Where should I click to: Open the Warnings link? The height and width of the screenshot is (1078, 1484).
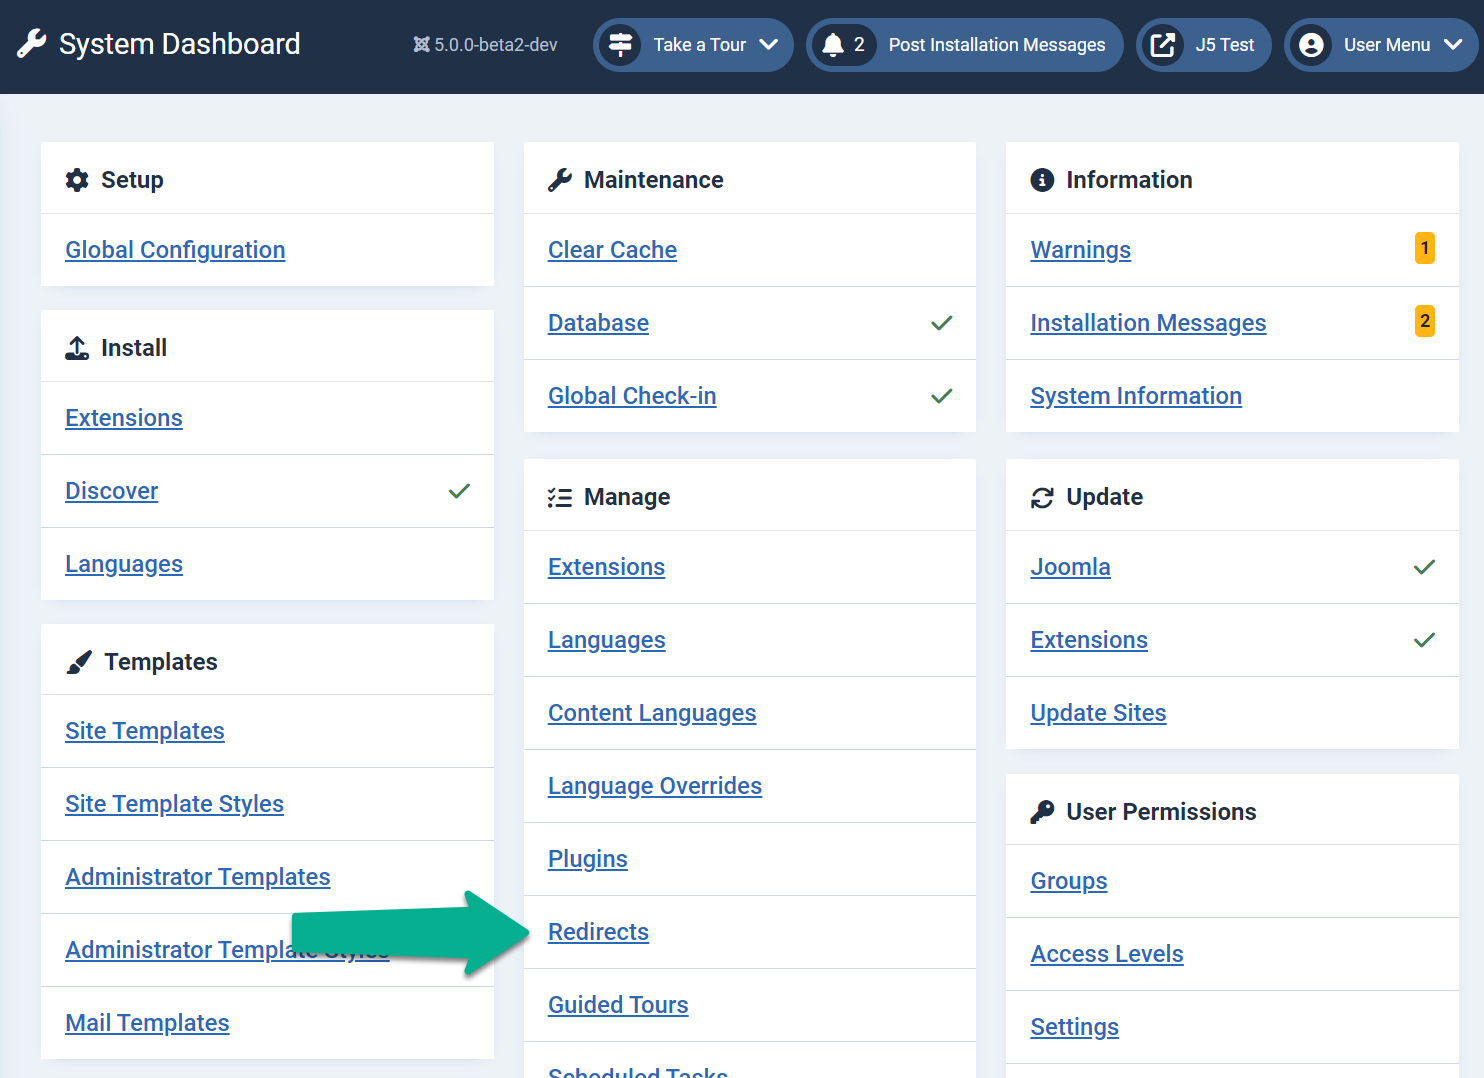pos(1081,250)
